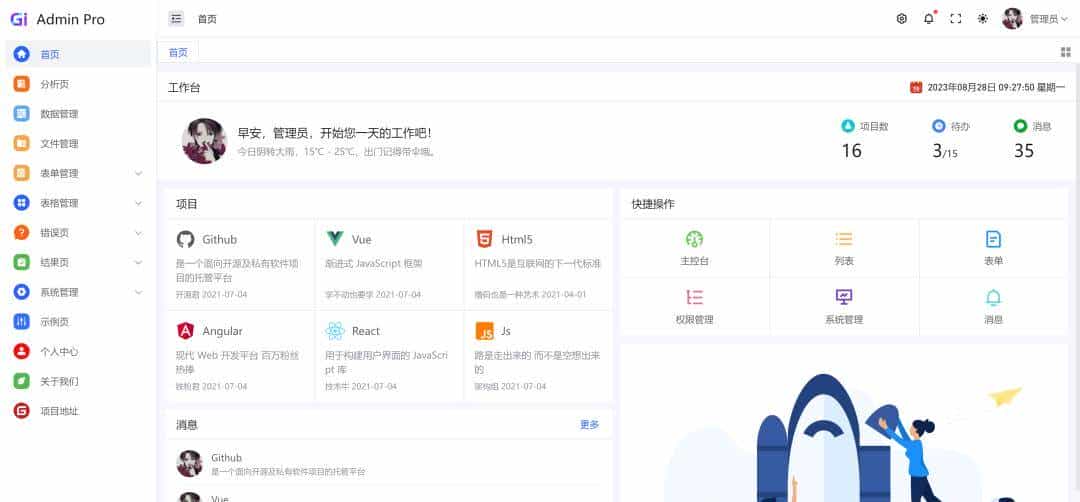Click the 16 项目数 value
This screenshot has height=502, width=1080.
point(851,151)
